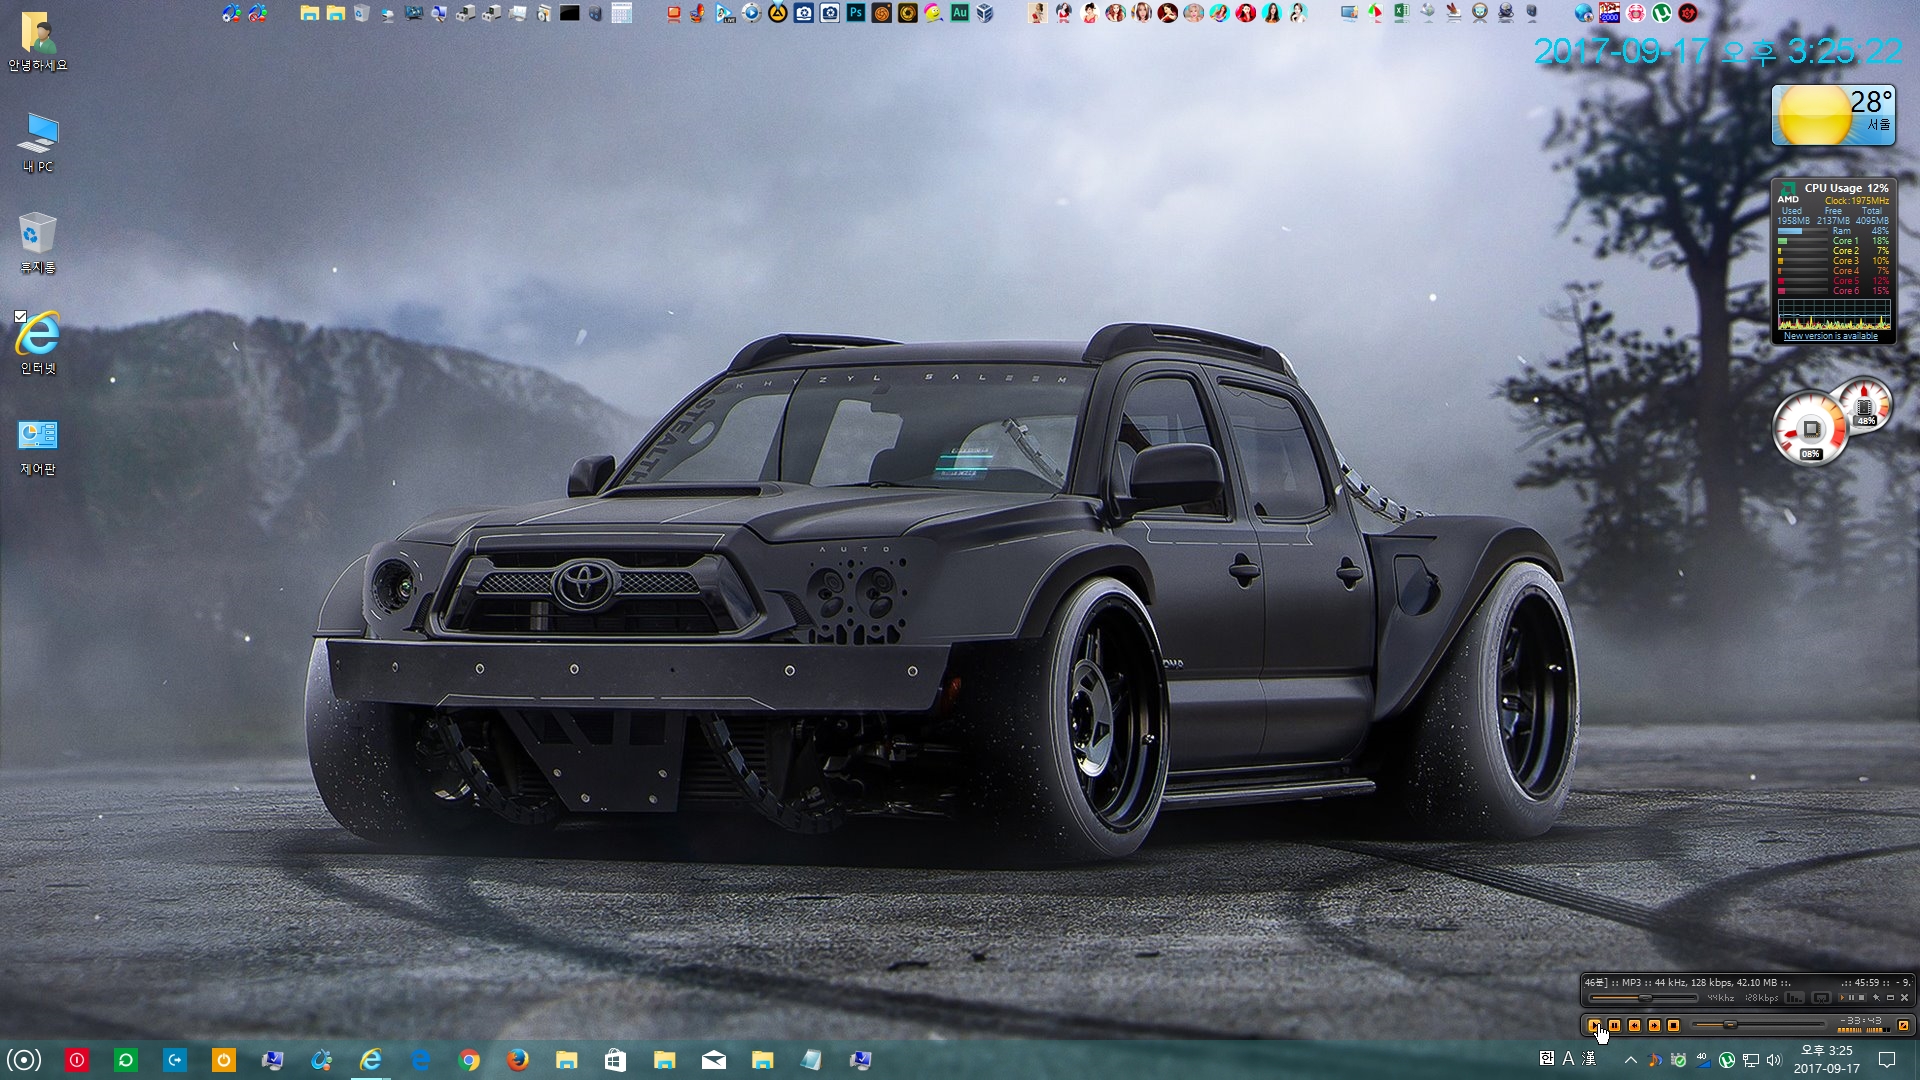Open the Photoshop icon in the top dock
The image size is (1920, 1080).
point(855,13)
